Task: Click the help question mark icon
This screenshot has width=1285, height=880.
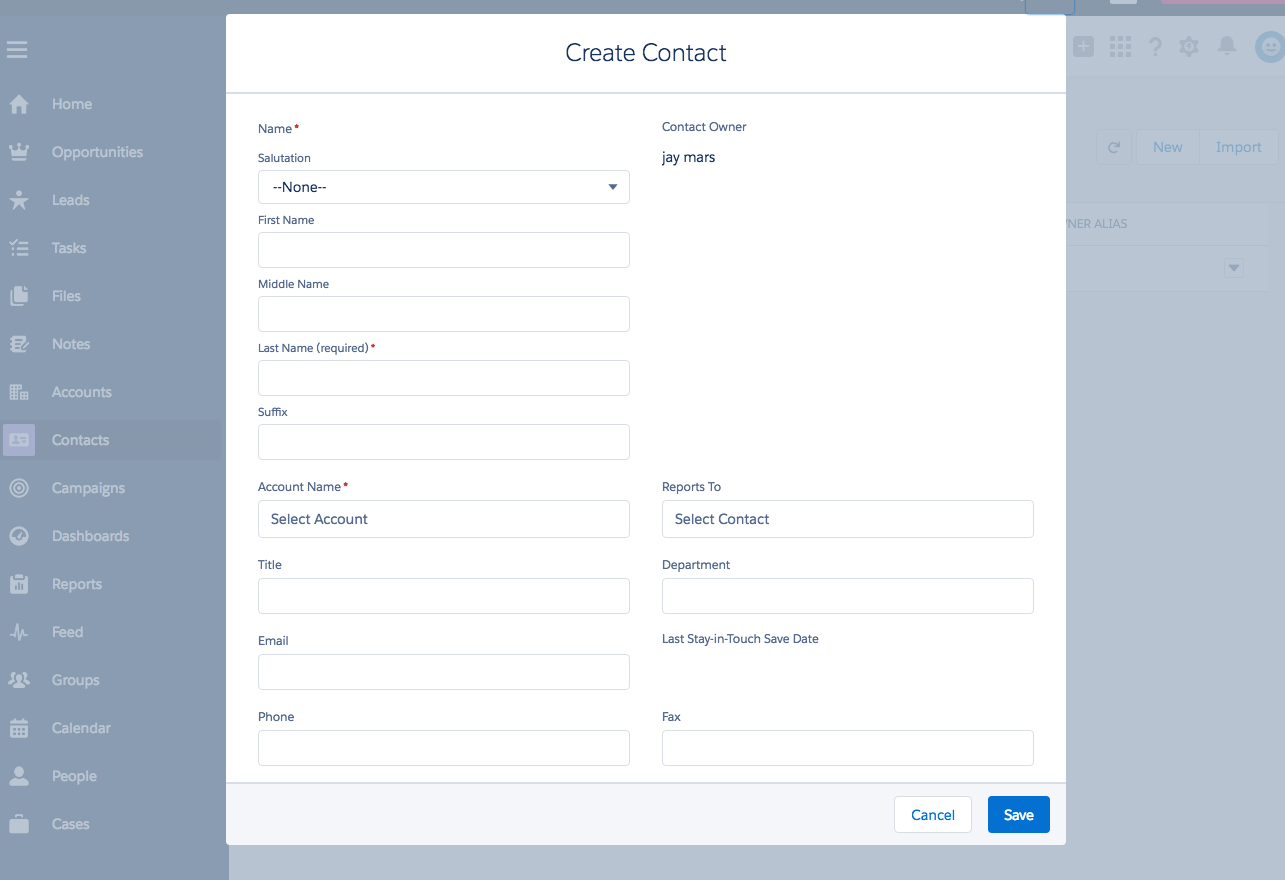Action: [x=1155, y=46]
